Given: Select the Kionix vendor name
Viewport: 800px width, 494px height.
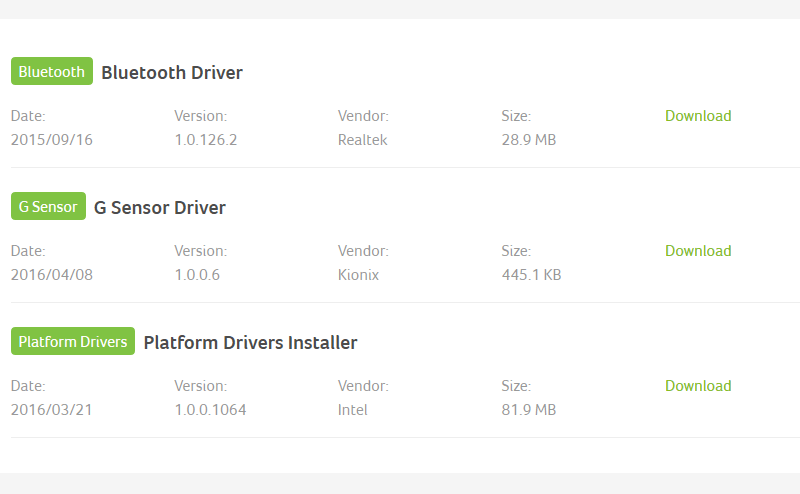Looking at the screenshot, I should point(358,275).
